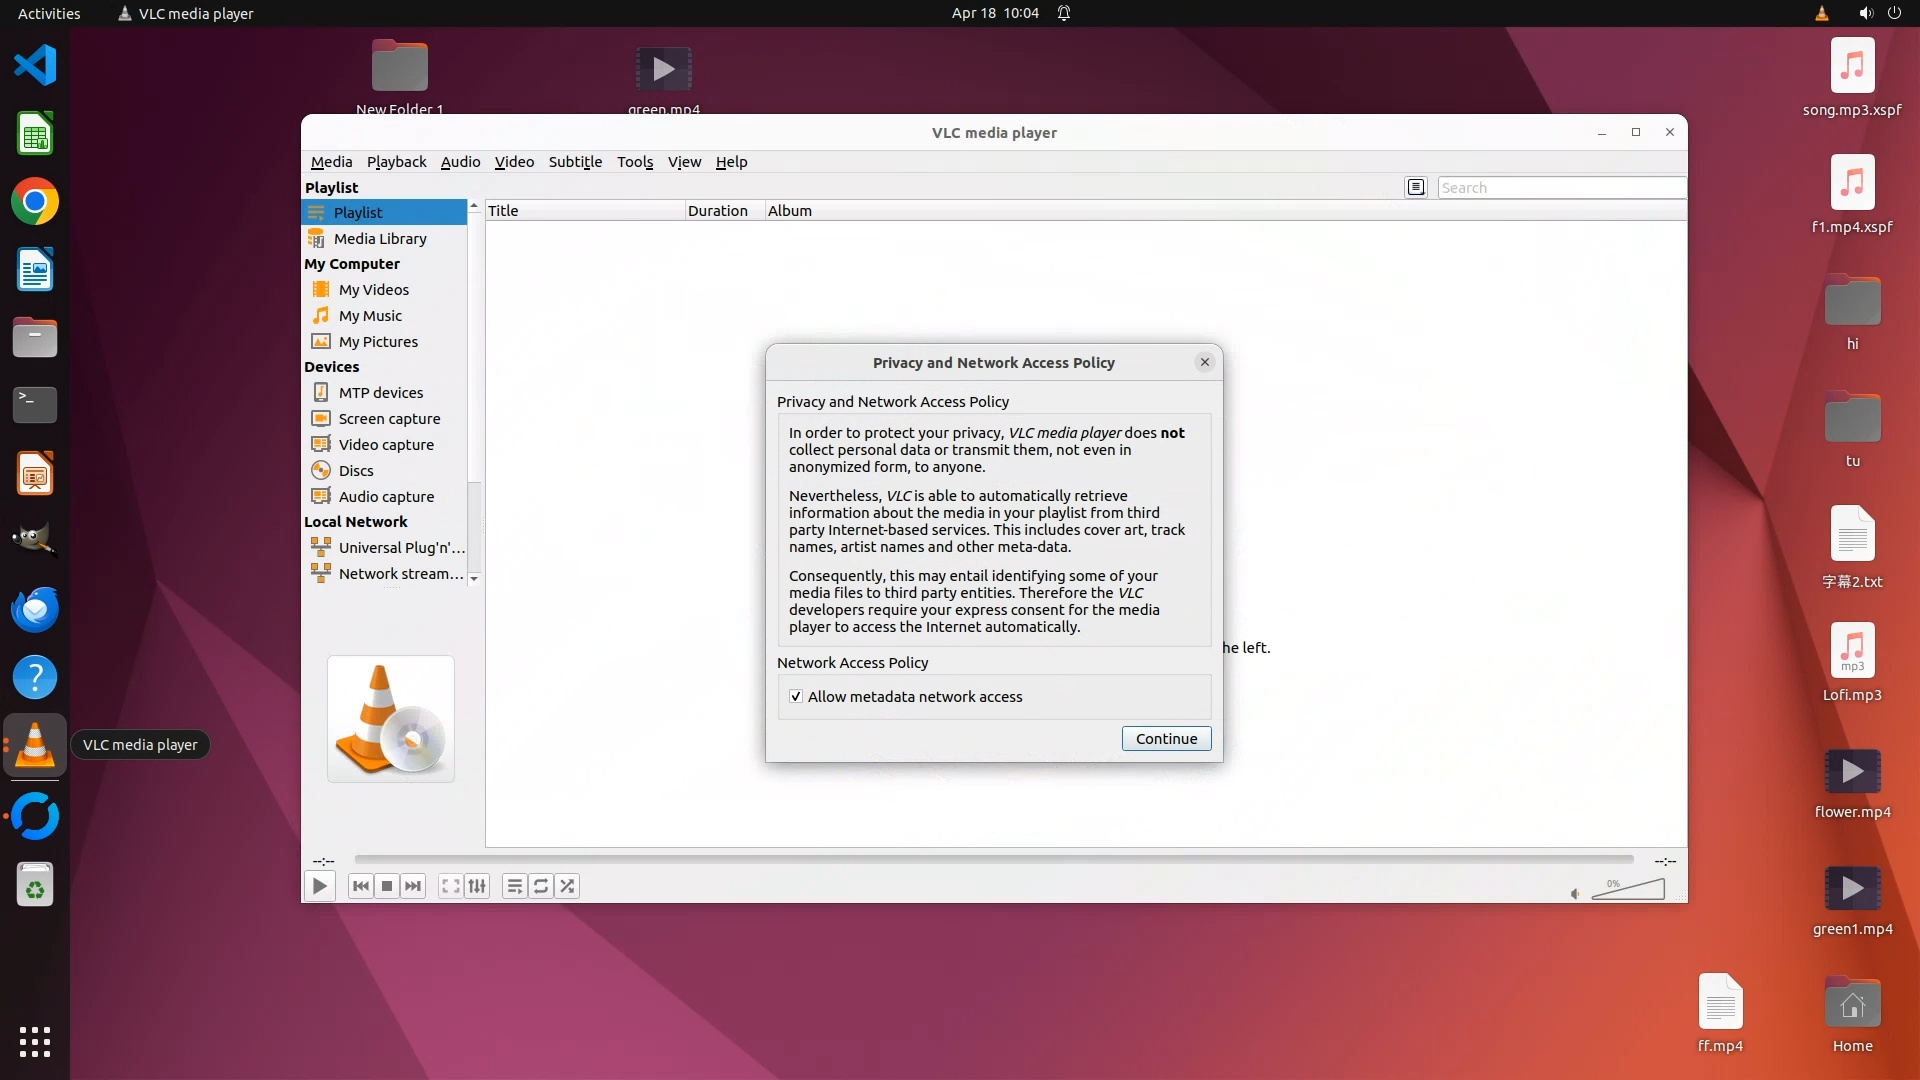Screen dimensions: 1920x1080
Task: Toggle fullscreen video icon
Action: (x=451, y=886)
